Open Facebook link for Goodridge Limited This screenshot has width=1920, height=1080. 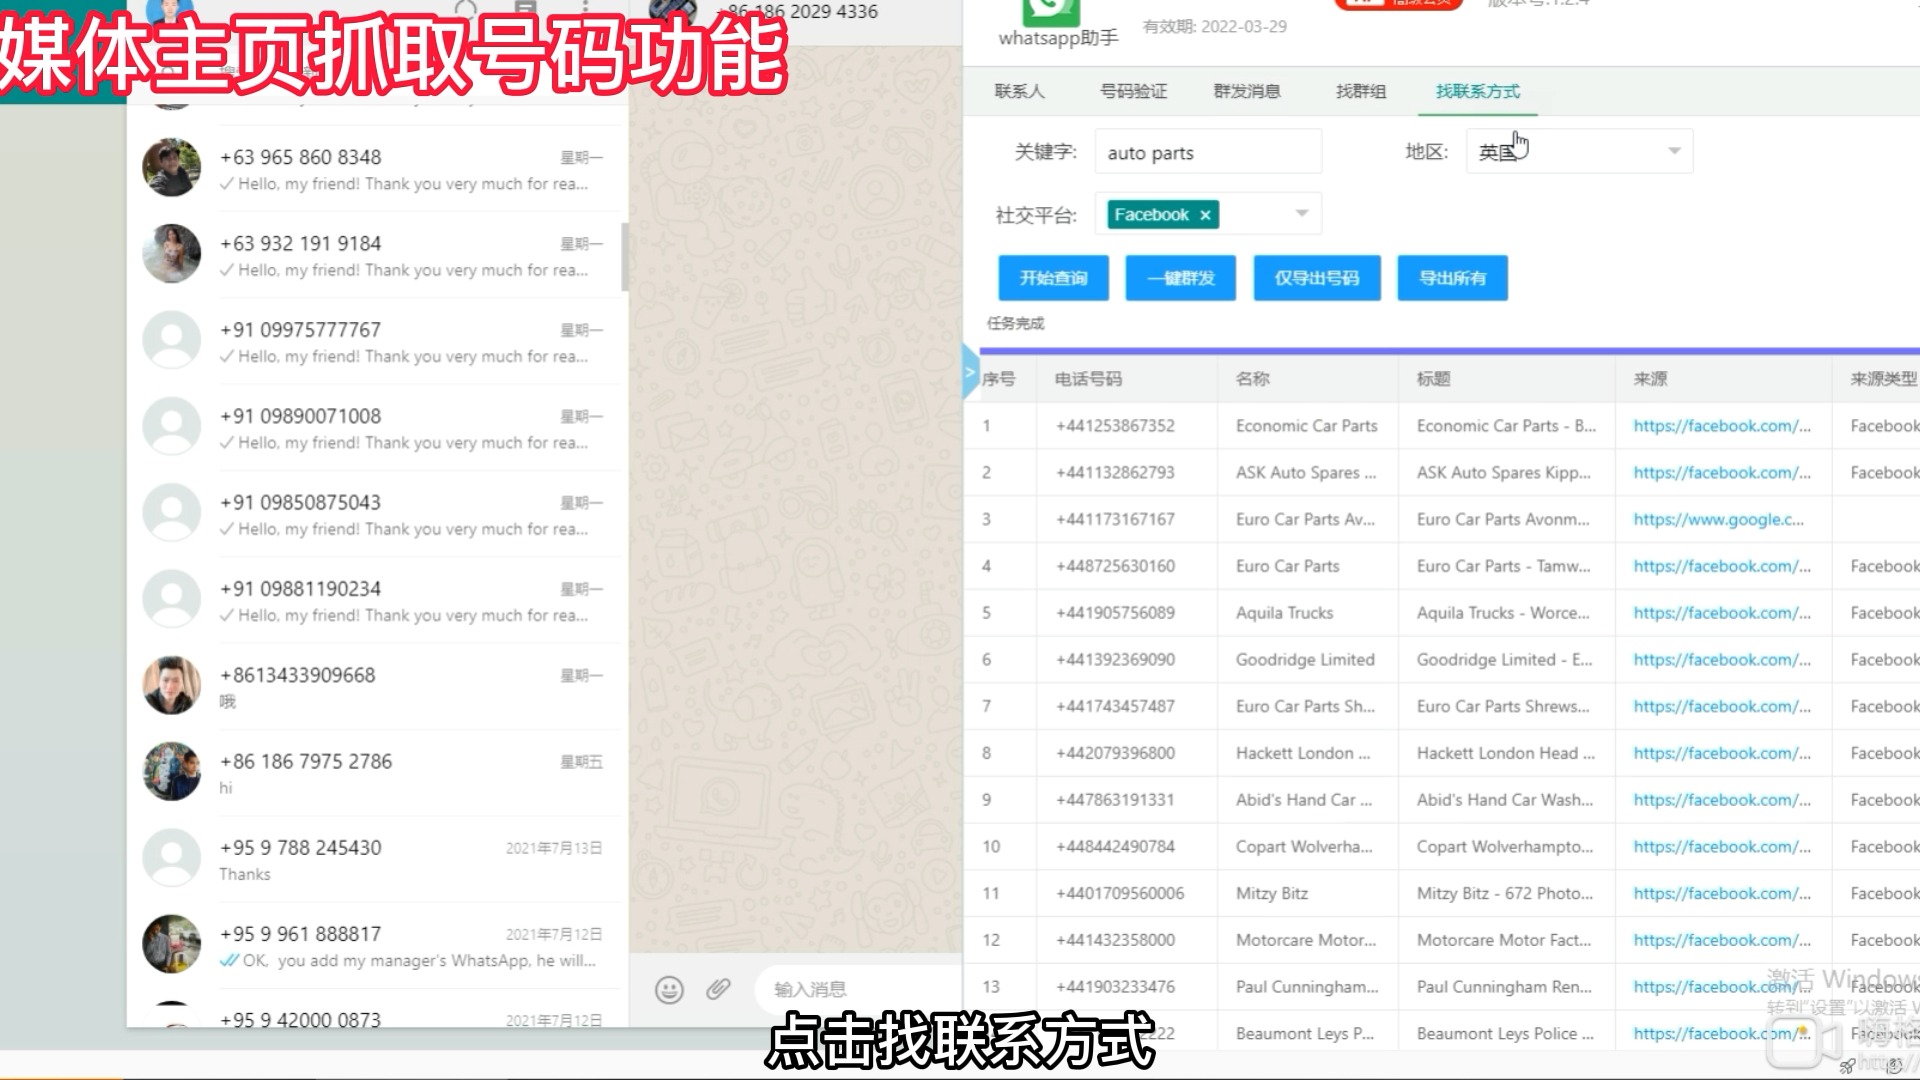pos(1721,660)
